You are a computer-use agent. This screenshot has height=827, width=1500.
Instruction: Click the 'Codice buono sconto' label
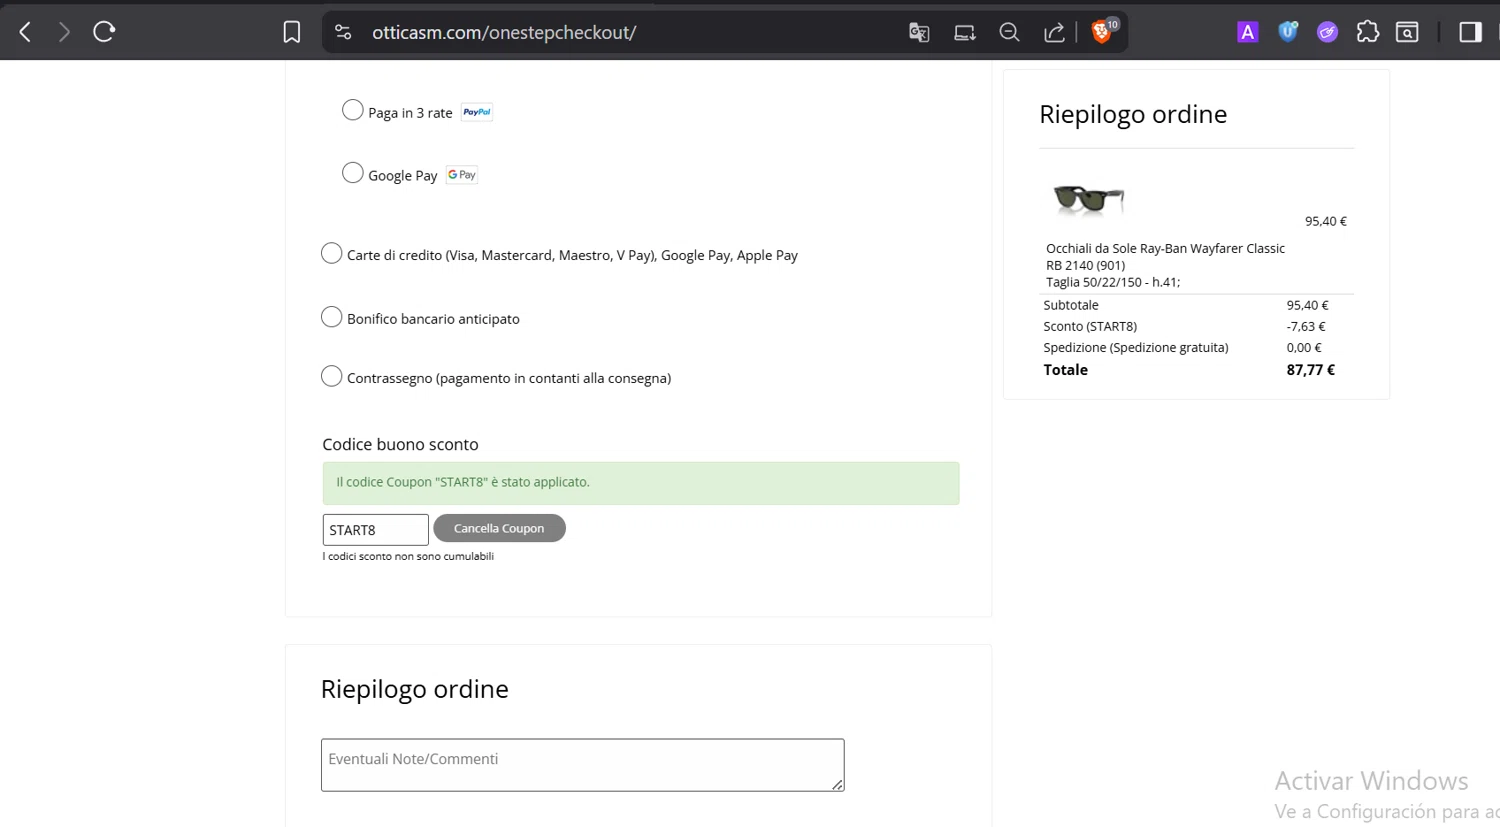tap(400, 444)
